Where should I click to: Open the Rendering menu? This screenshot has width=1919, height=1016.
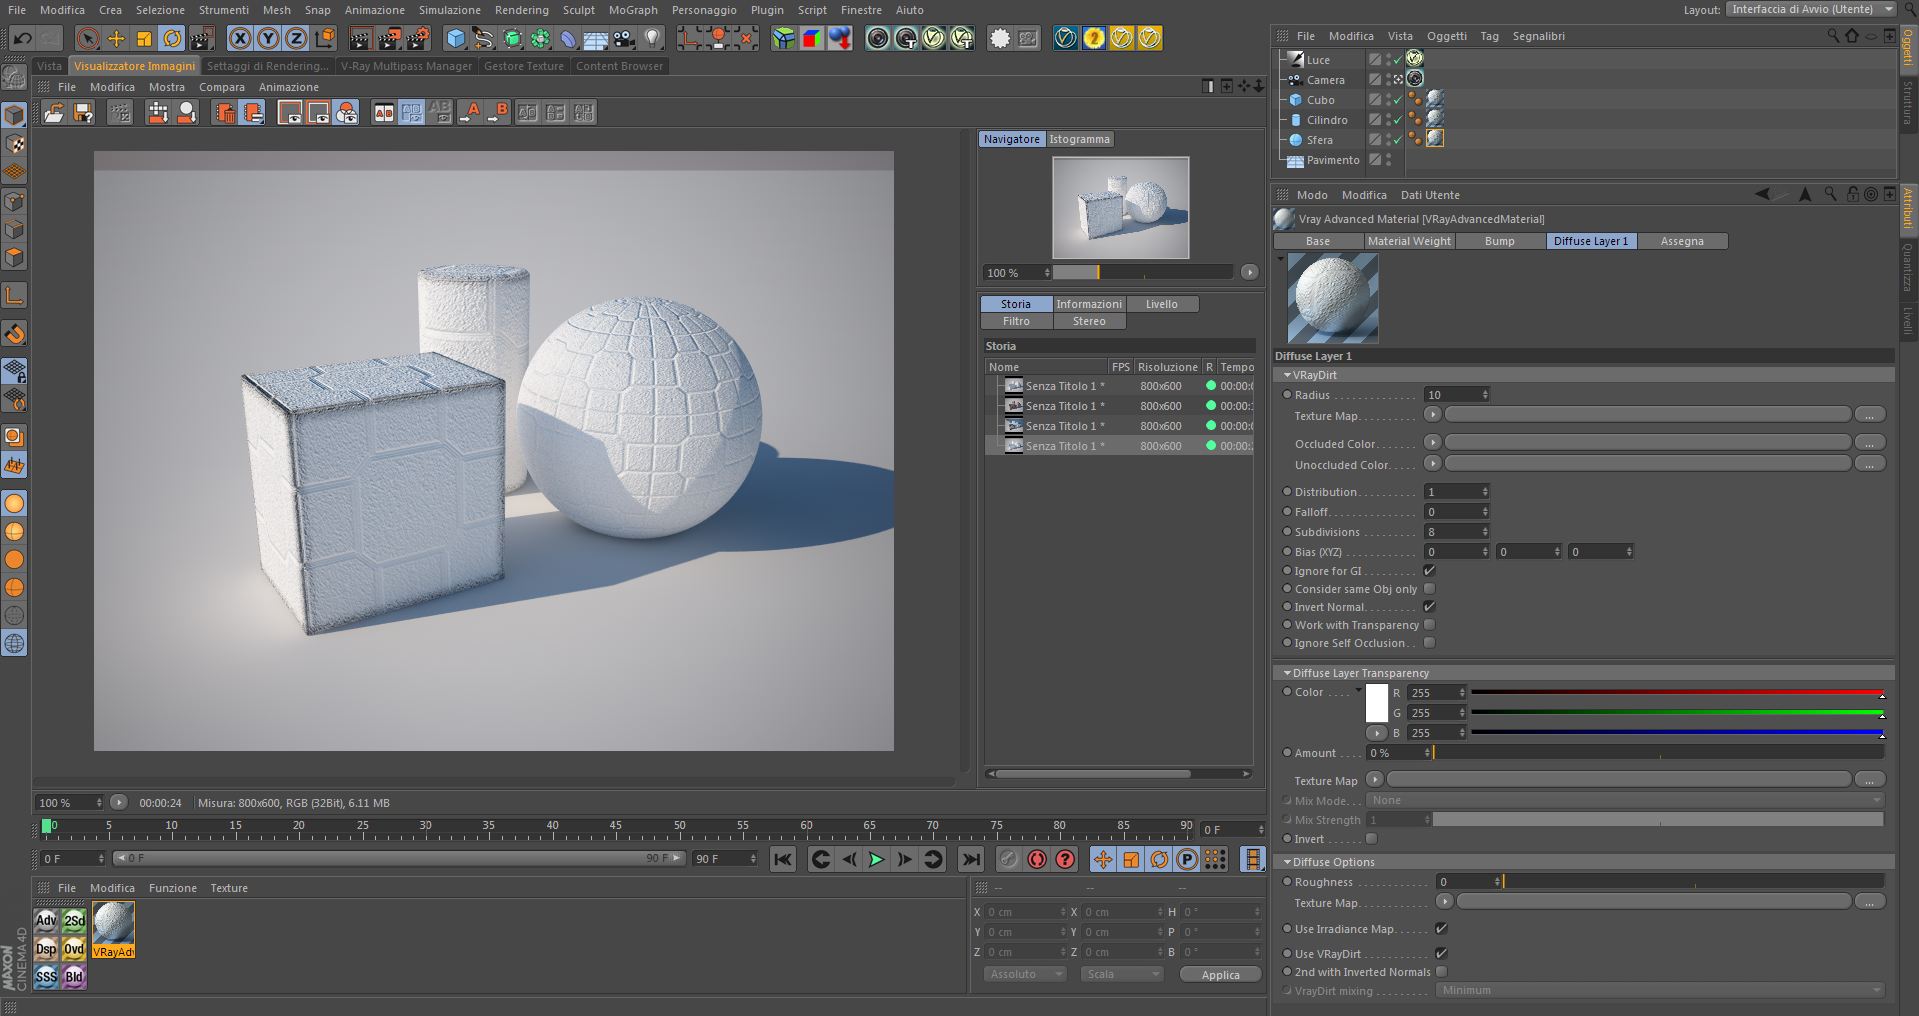[x=521, y=10]
